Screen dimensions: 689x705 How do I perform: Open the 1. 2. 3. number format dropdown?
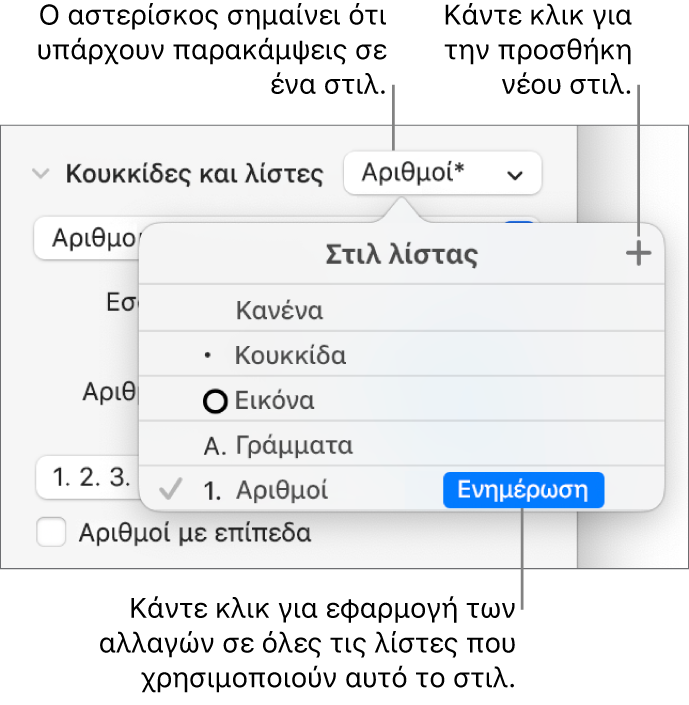[x=88, y=477]
